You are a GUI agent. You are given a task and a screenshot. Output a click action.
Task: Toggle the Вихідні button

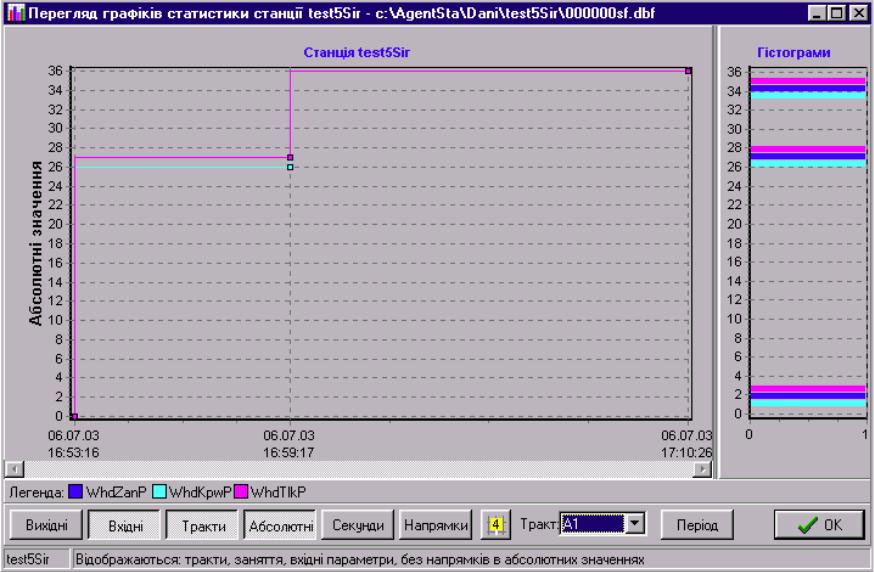(46, 525)
